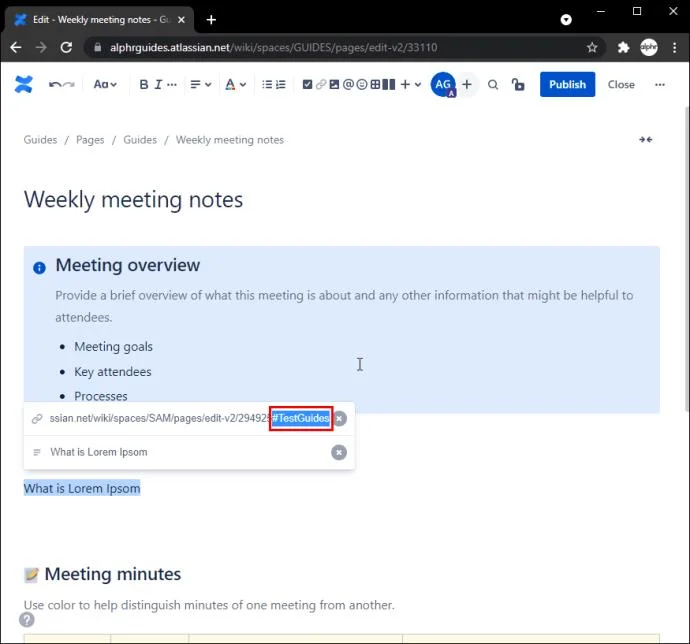The image size is (690, 644).
Task: Click the mention (@) icon
Action: click(348, 85)
